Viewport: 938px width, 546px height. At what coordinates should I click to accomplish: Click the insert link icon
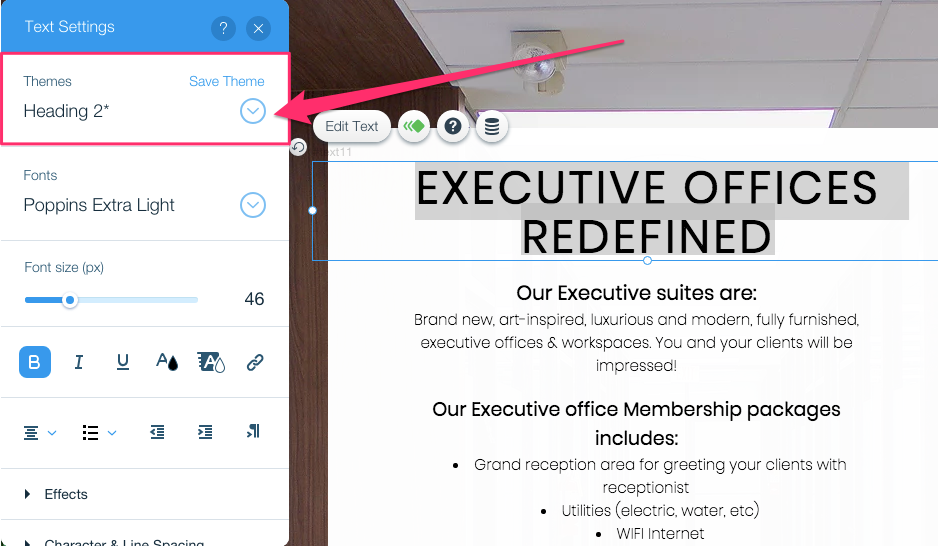point(255,362)
